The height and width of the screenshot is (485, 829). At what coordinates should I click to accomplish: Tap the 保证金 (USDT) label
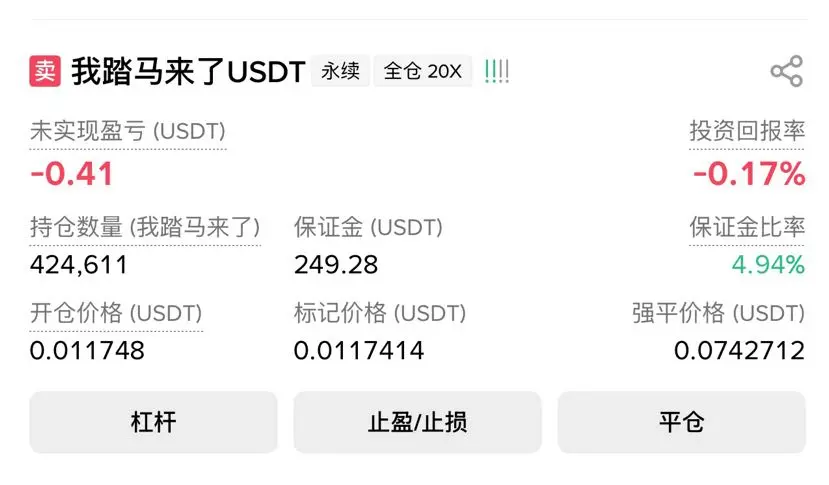point(369,227)
